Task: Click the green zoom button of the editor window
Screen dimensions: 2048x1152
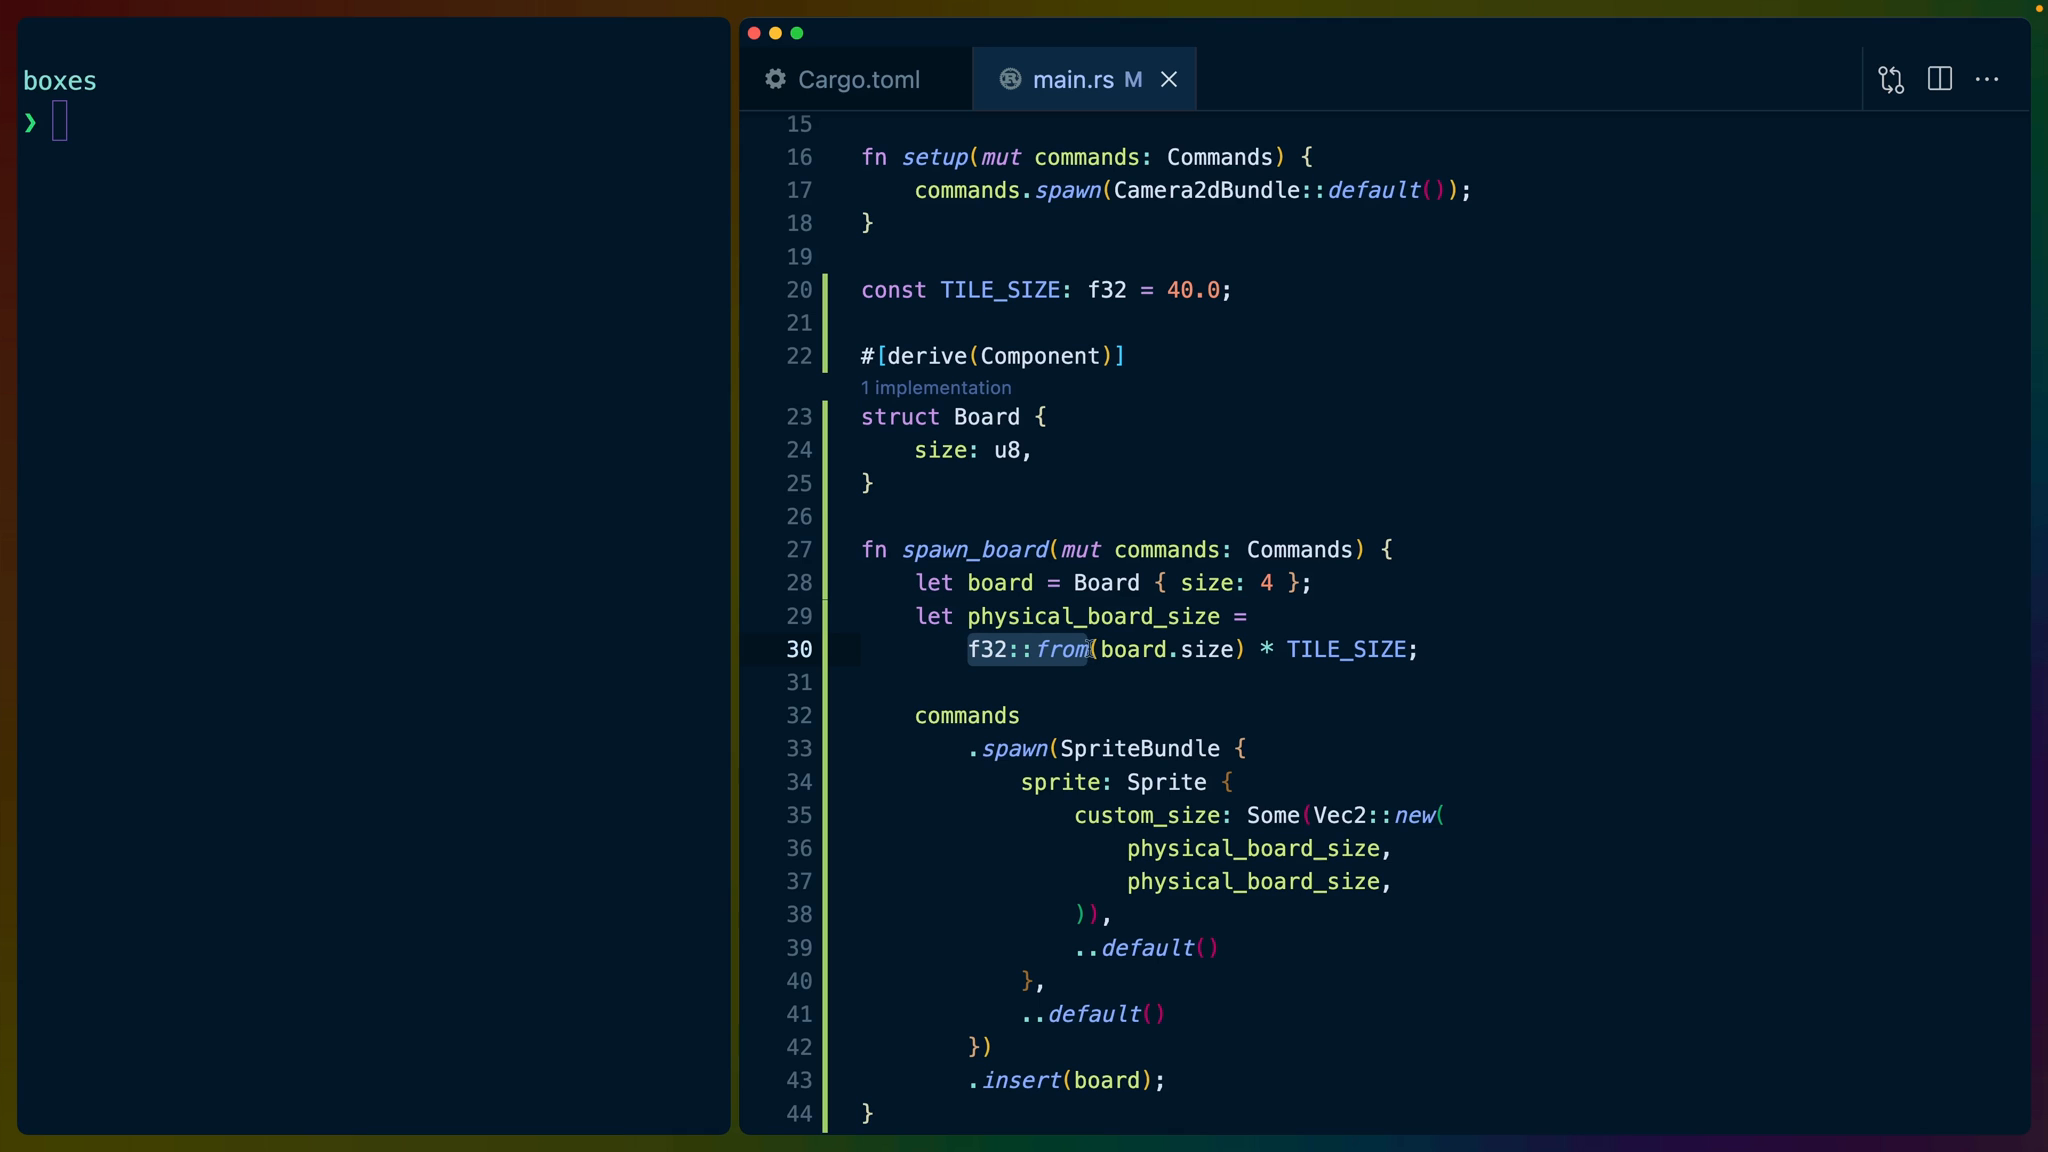Action: [797, 33]
